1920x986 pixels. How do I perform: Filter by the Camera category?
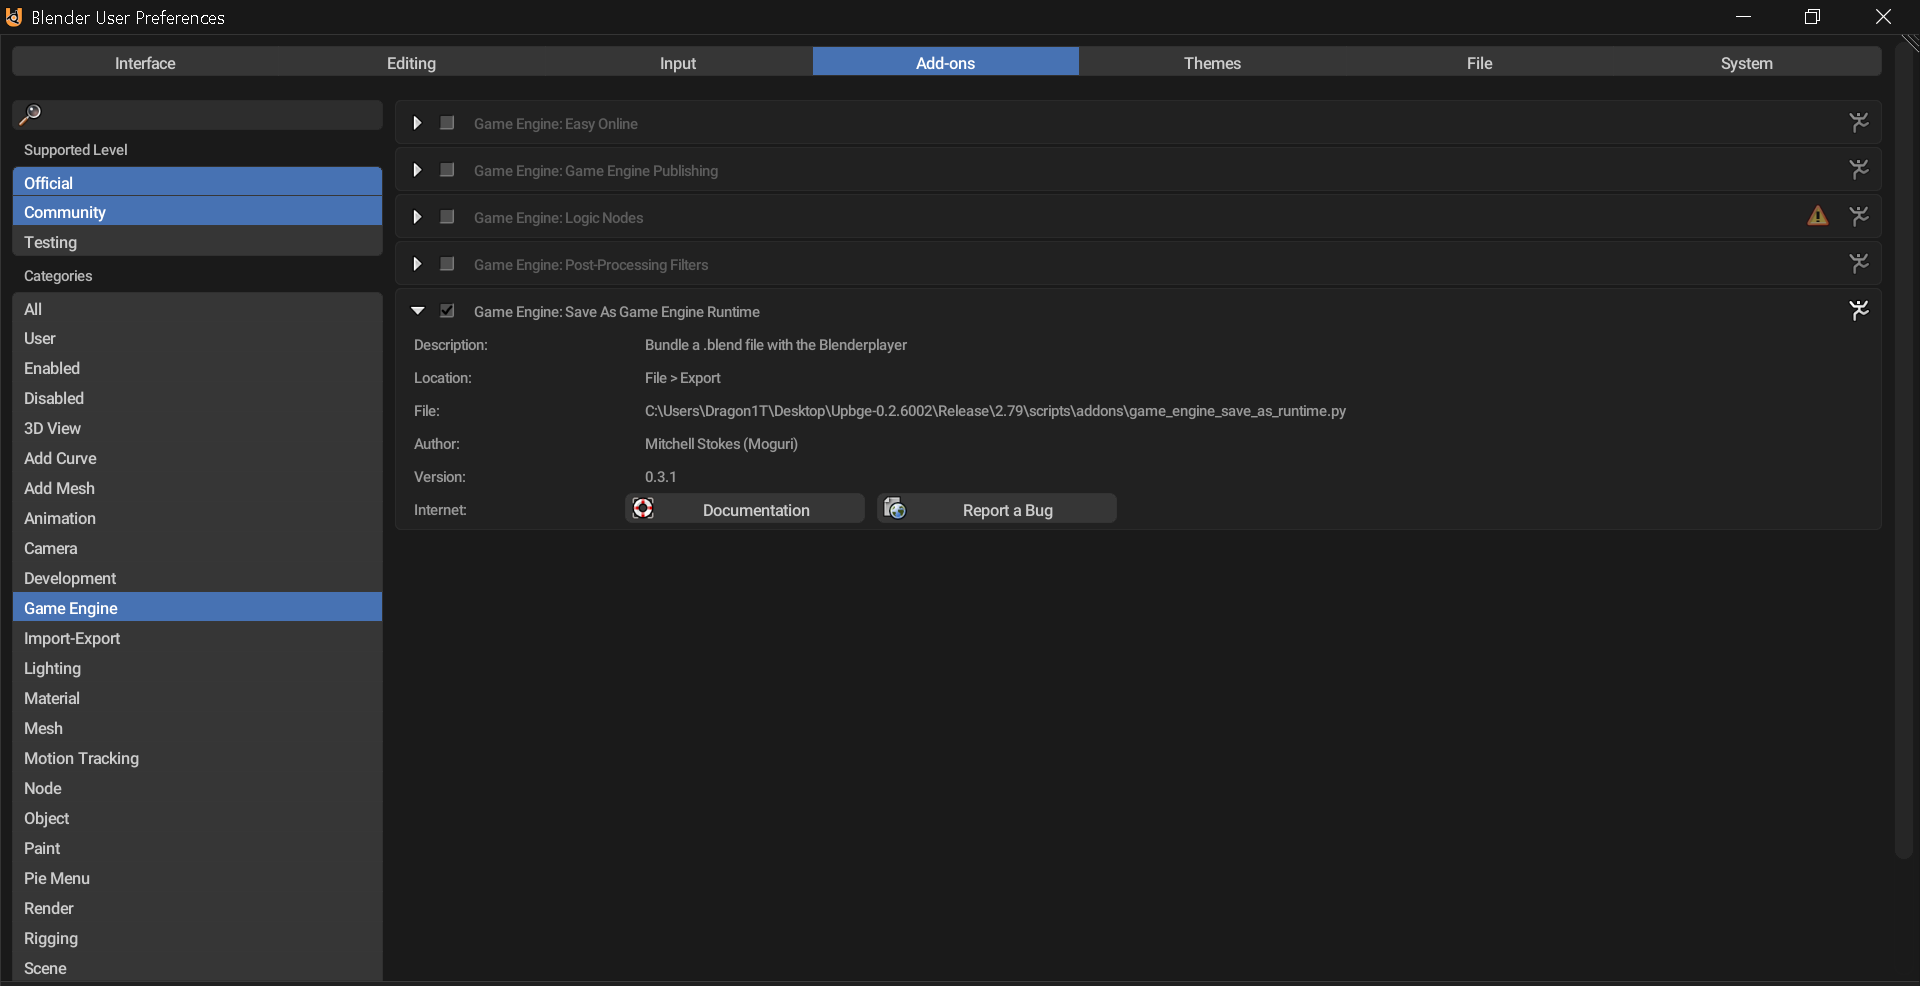pos(197,548)
